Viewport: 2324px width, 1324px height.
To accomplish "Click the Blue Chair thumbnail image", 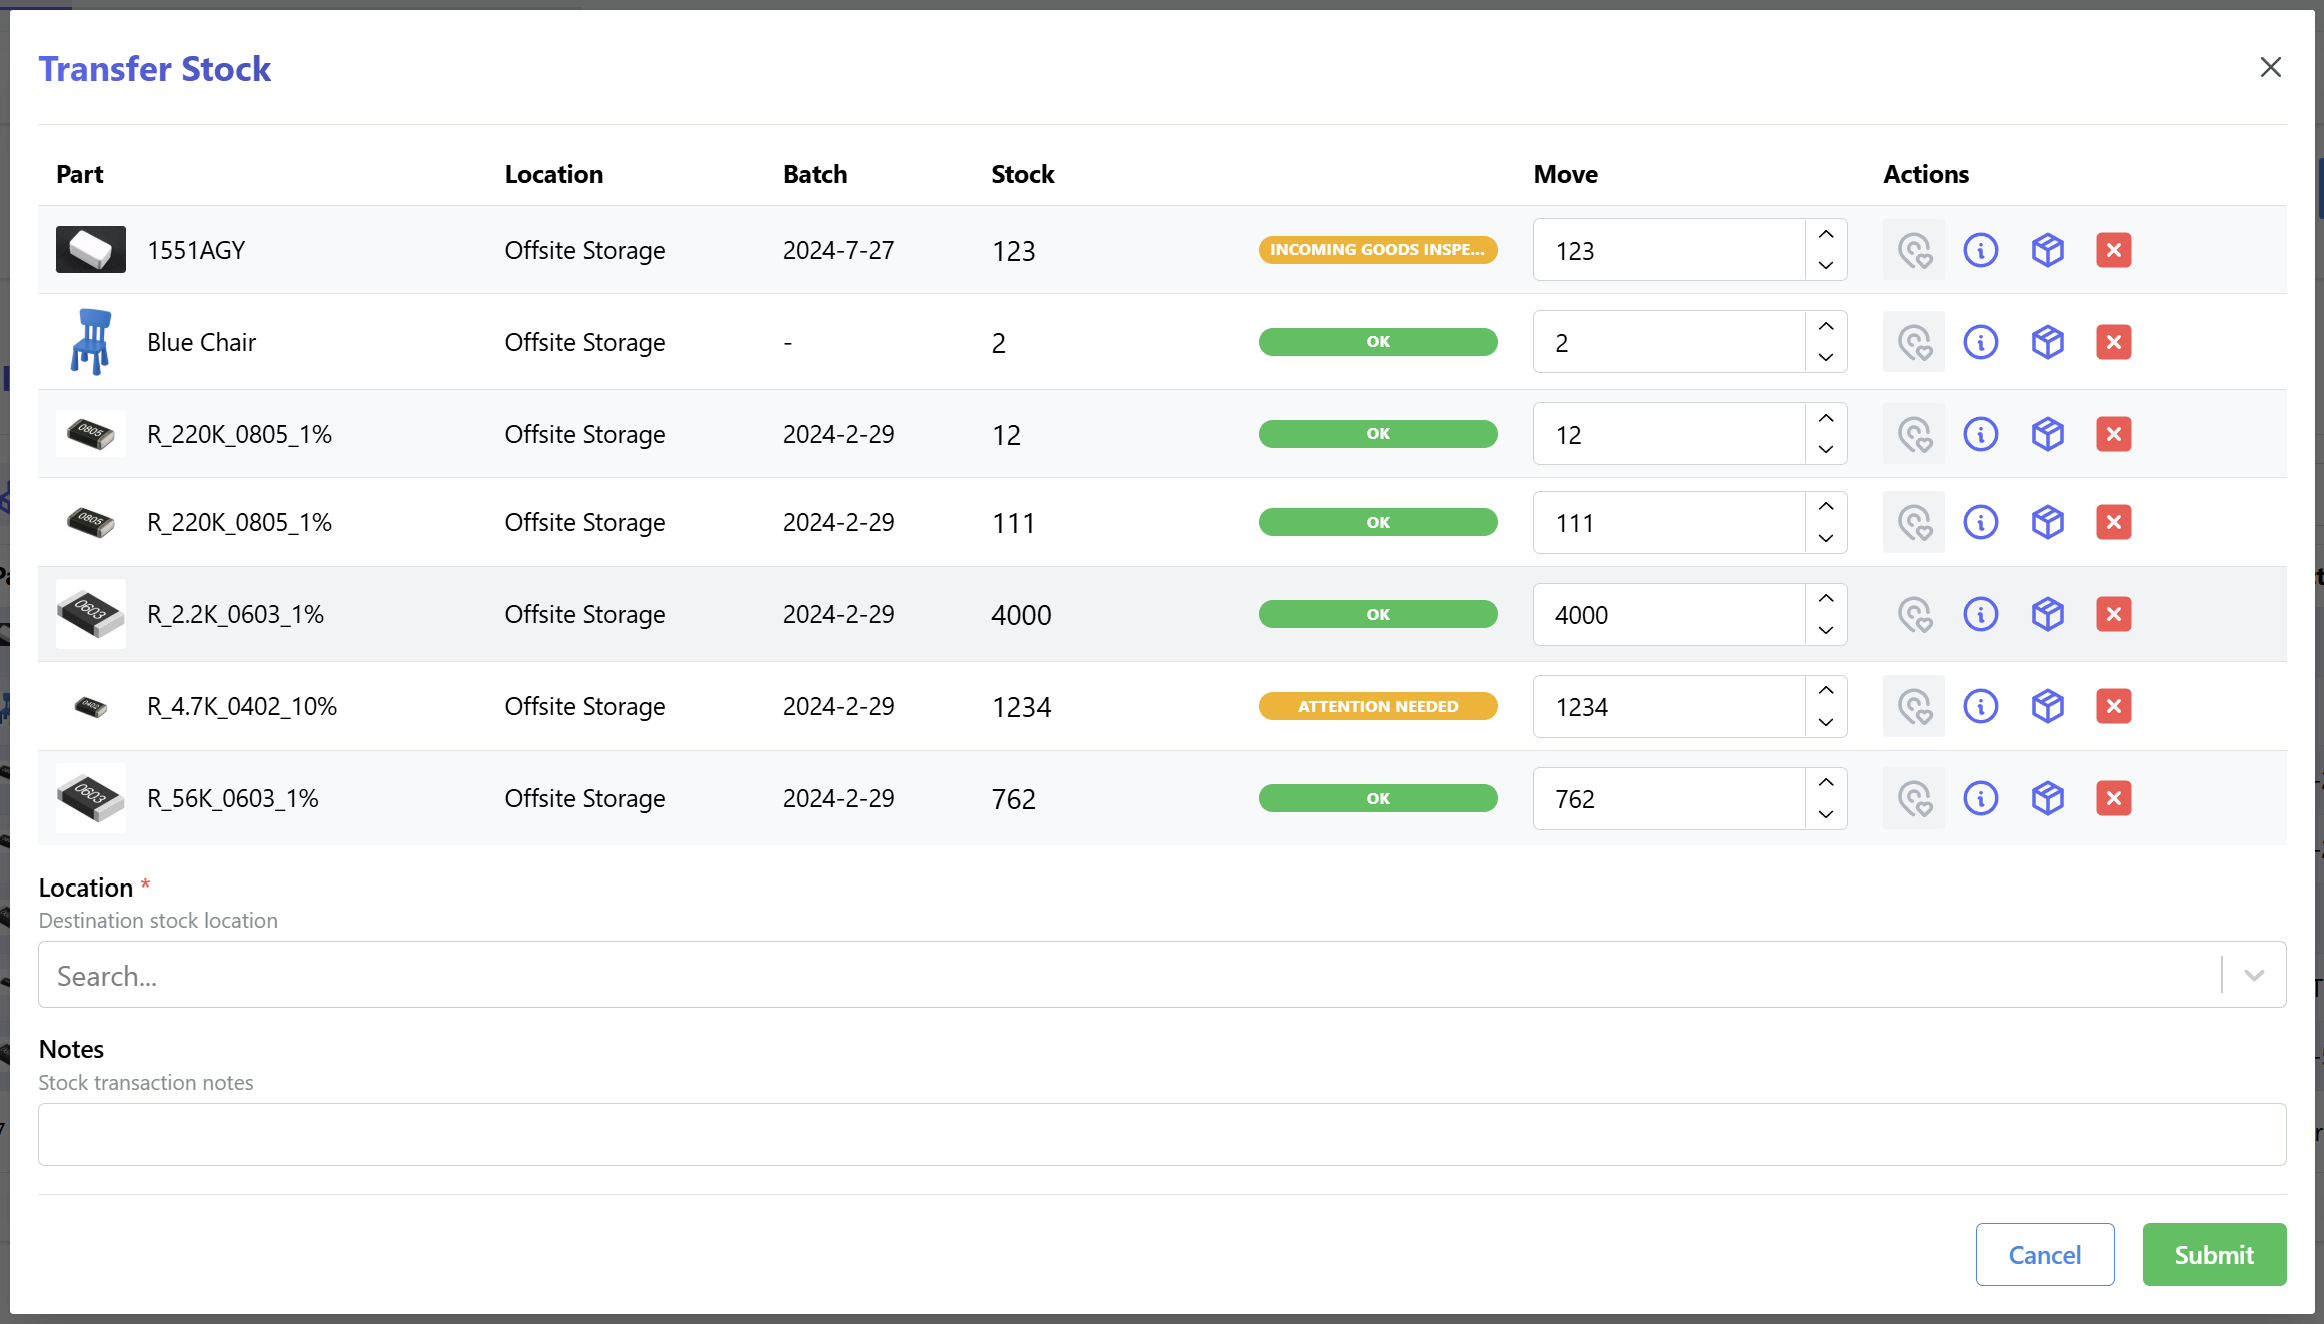I will coord(90,342).
